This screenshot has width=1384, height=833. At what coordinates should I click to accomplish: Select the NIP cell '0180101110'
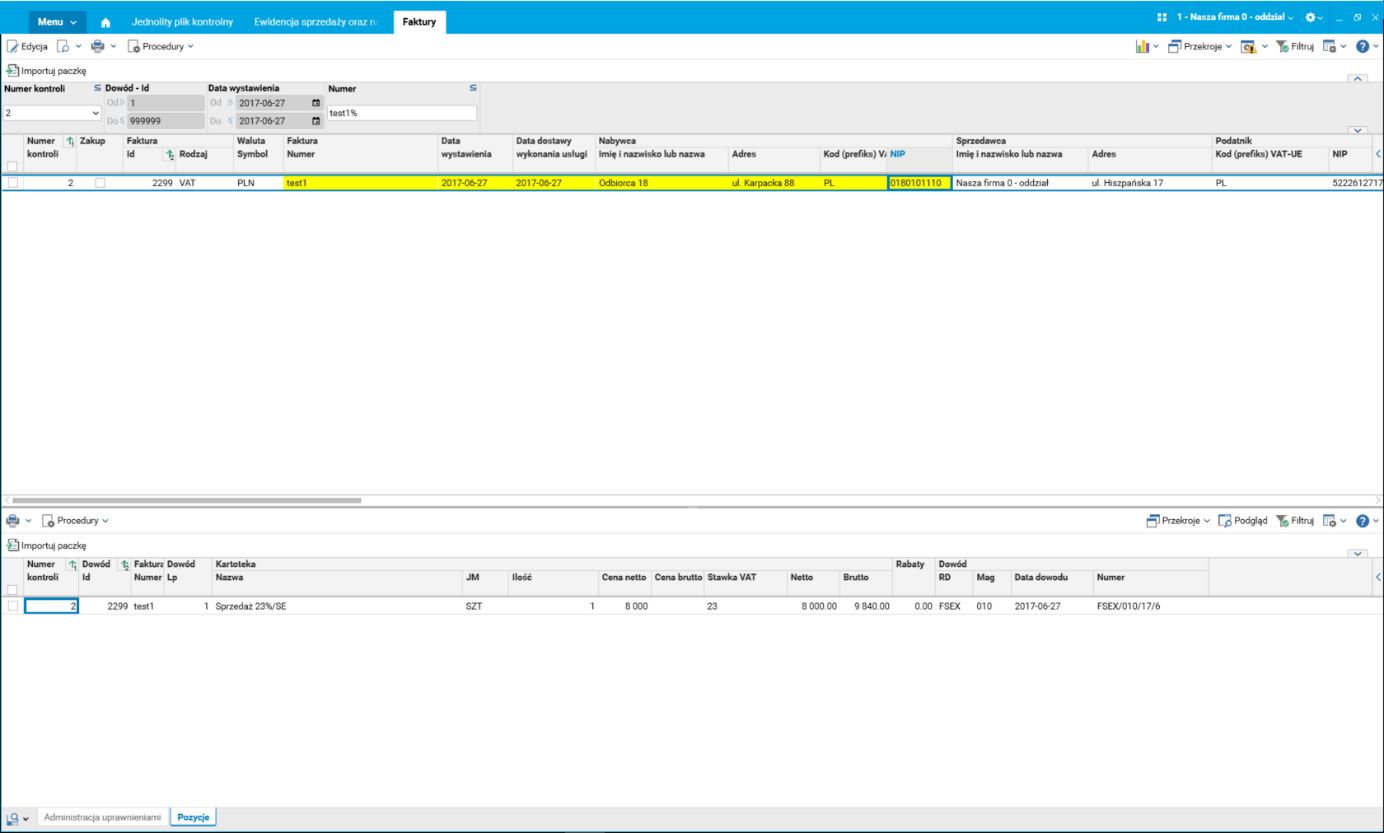pyautogui.click(x=919, y=183)
